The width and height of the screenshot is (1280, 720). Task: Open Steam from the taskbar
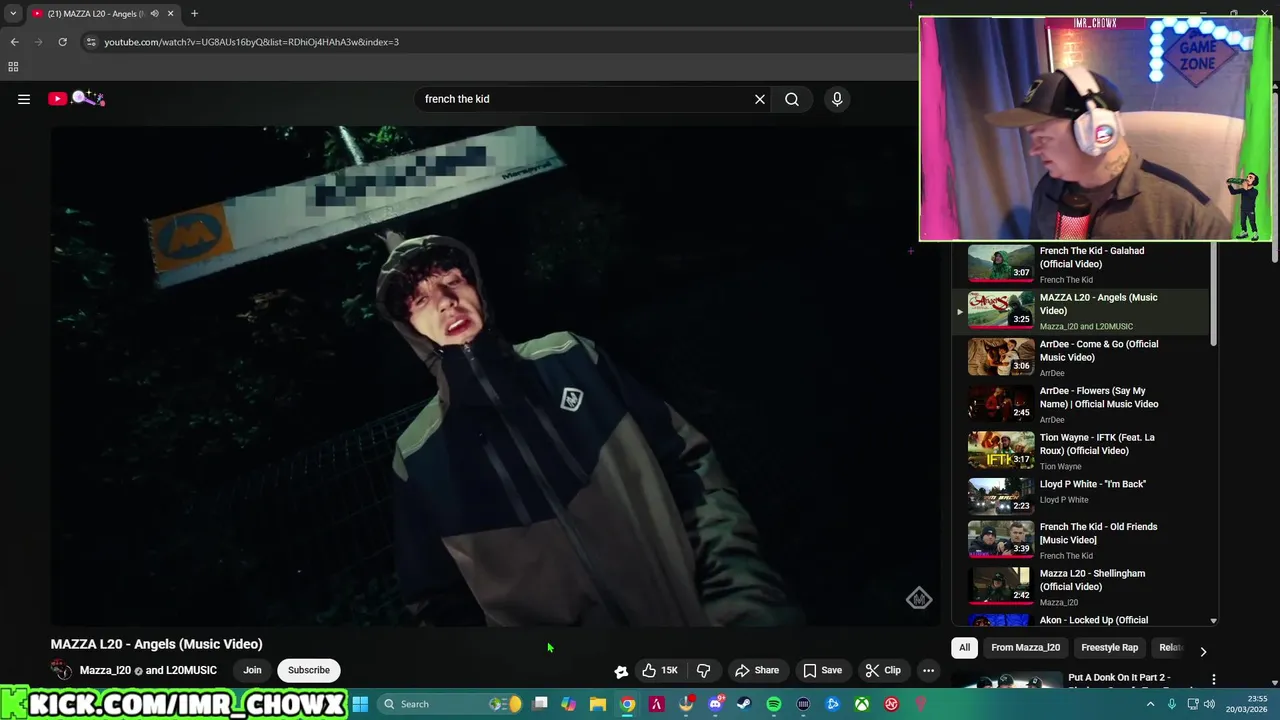point(744,704)
